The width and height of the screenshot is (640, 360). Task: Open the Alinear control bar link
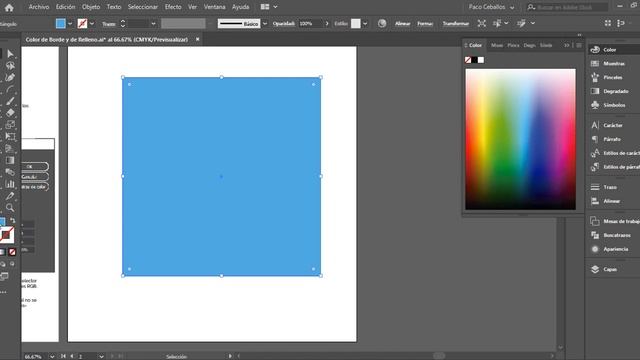click(x=402, y=24)
